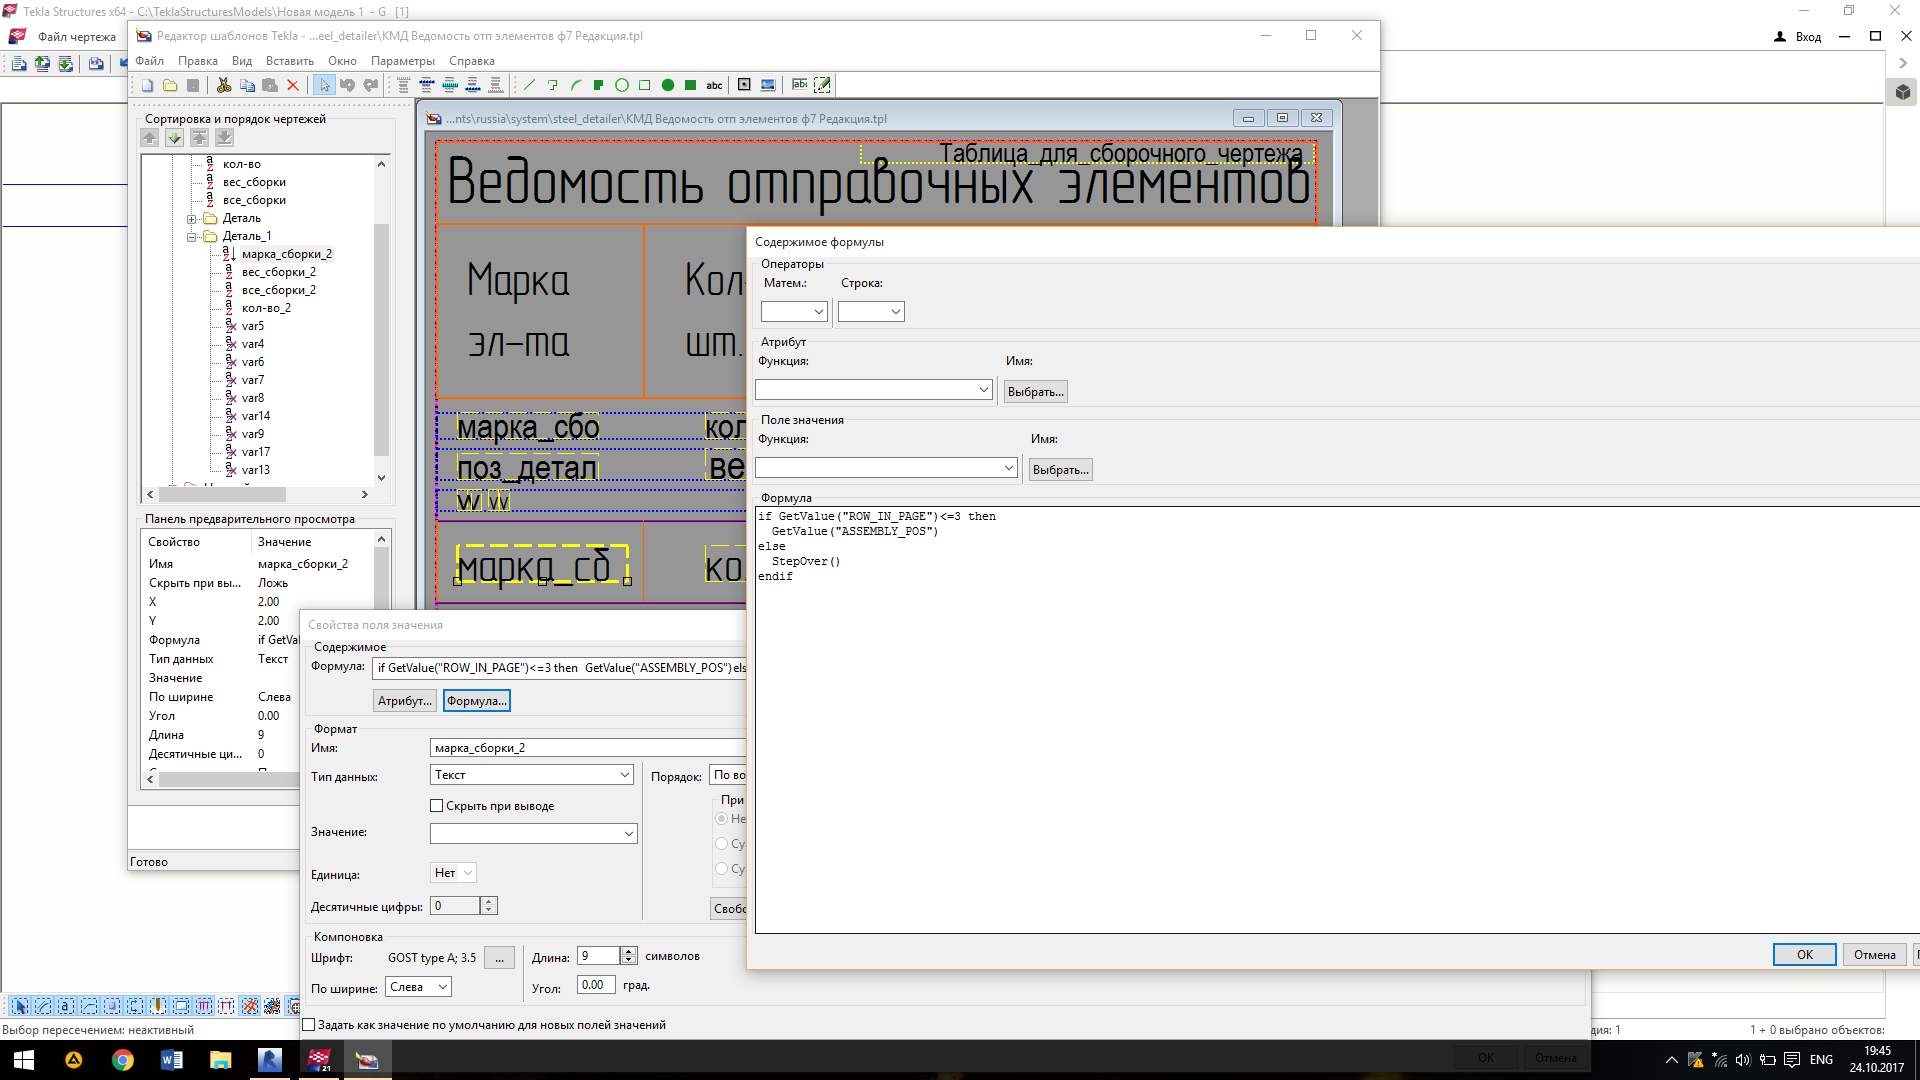Screen dimensions: 1920x1080
Task: Select the circle outline drawing tool
Action: pyautogui.click(x=622, y=85)
